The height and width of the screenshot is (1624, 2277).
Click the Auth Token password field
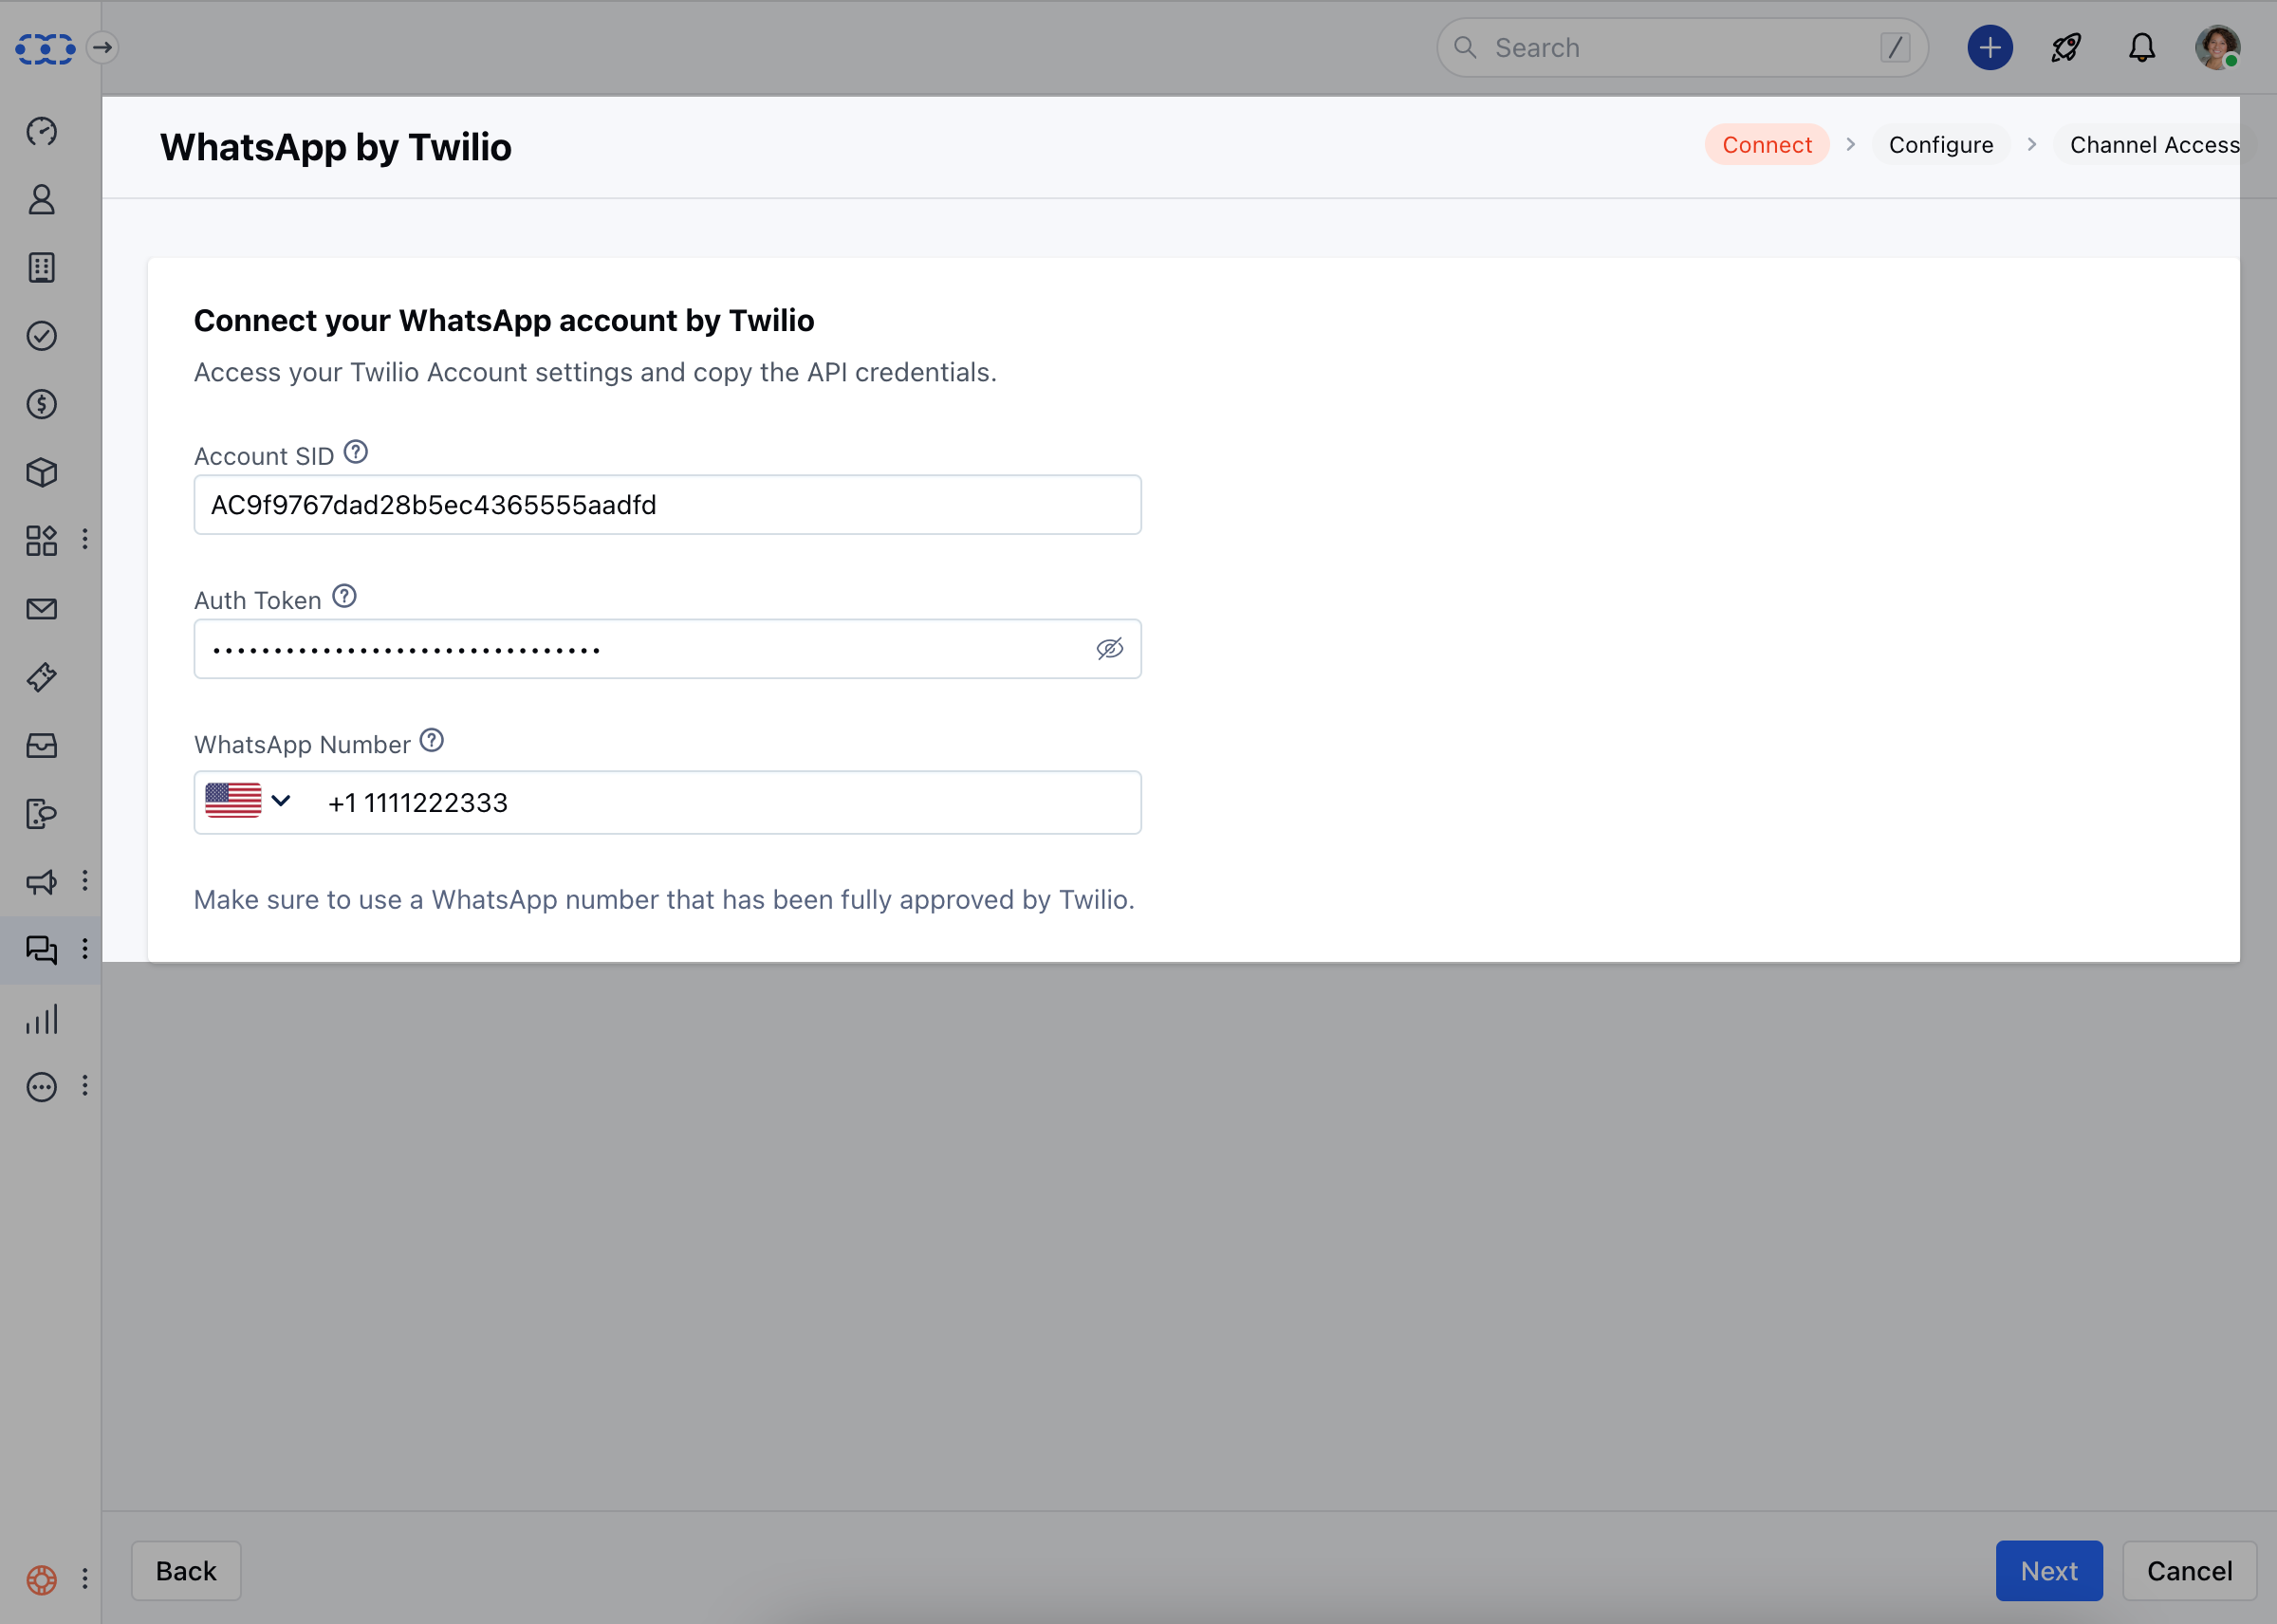coord(667,649)
